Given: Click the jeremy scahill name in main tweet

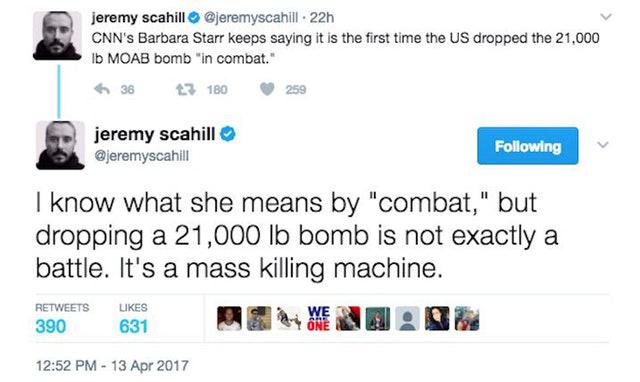Looking at the screenshot, I should click(155, 134).
